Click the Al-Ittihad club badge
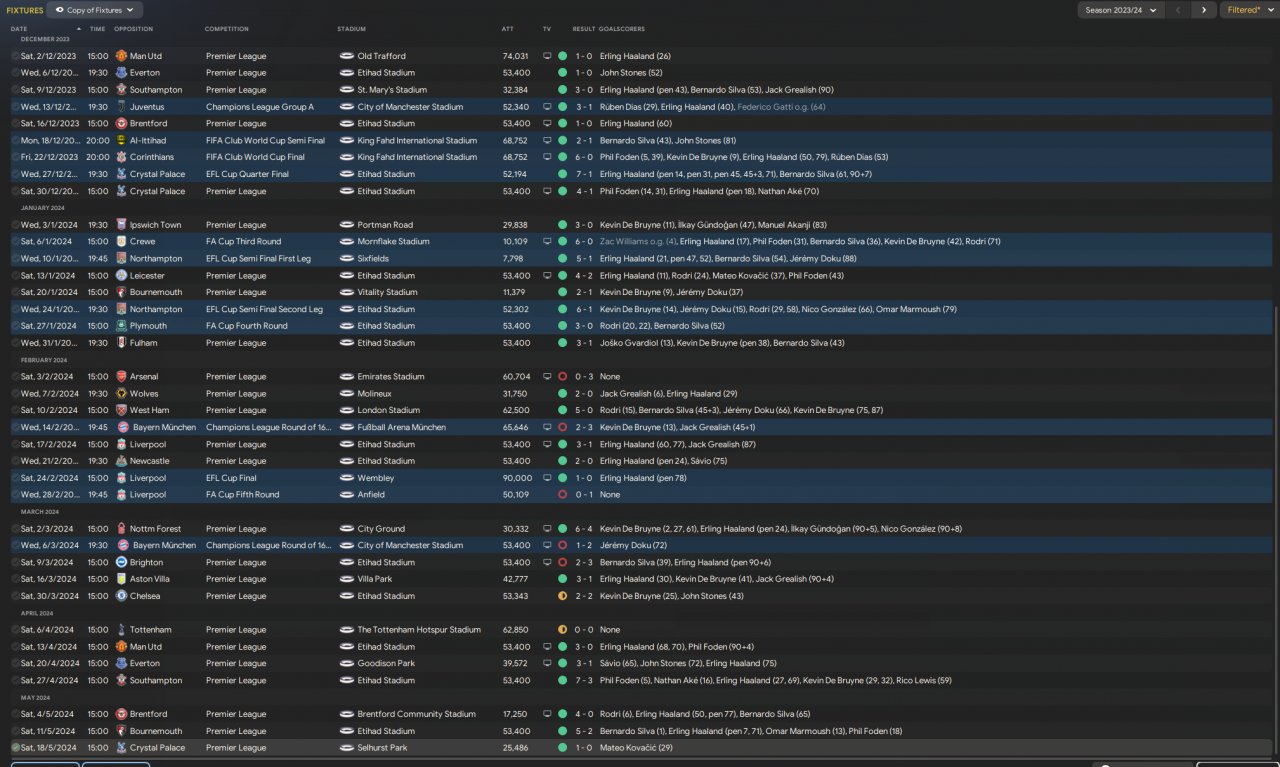Screen dimensions: 1280x767 click(x=121, y=141)
